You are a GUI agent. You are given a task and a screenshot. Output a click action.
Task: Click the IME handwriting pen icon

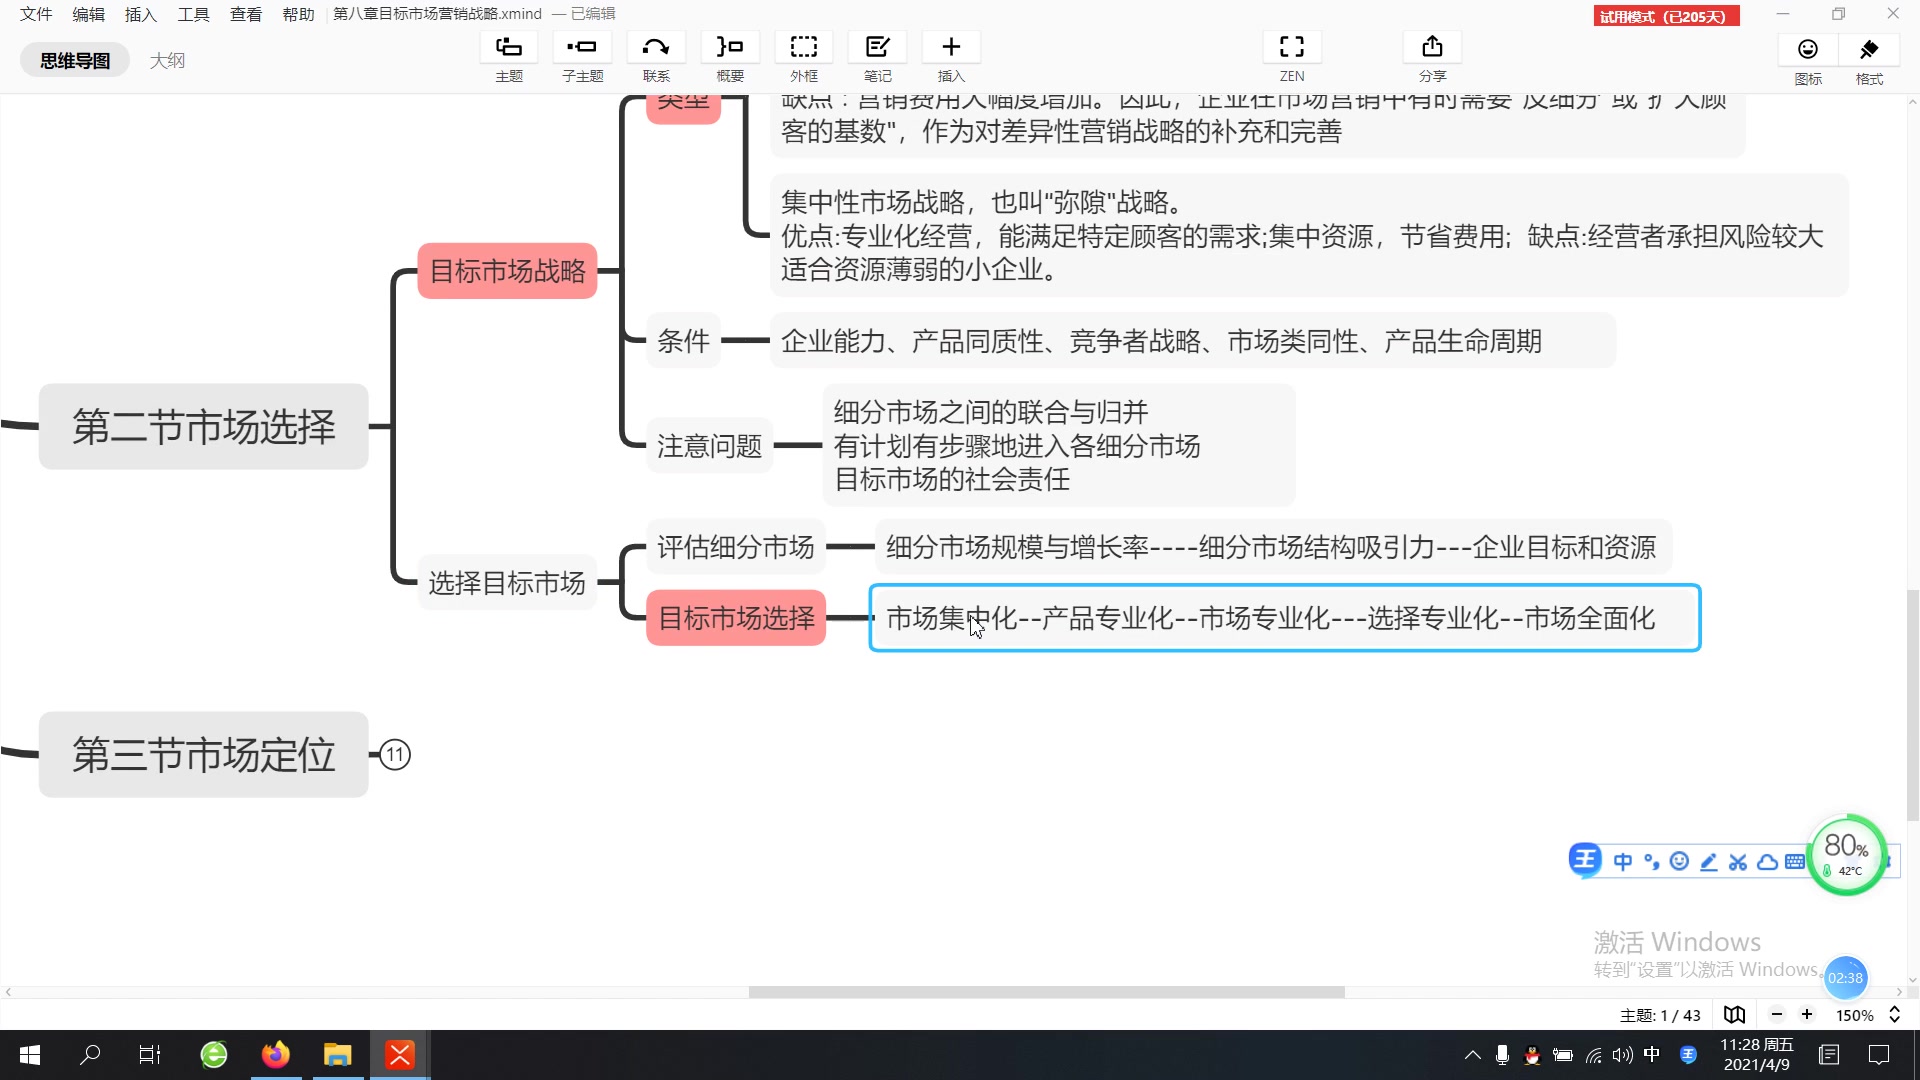[1709, 862]
